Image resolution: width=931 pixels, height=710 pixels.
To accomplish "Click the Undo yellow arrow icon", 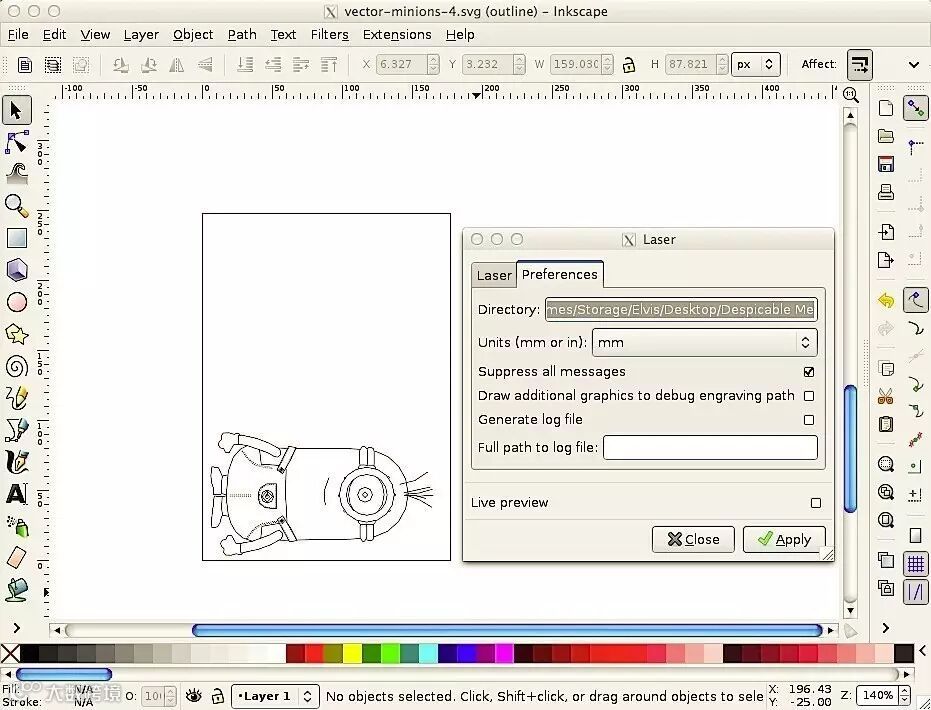I will click(885, 300).
